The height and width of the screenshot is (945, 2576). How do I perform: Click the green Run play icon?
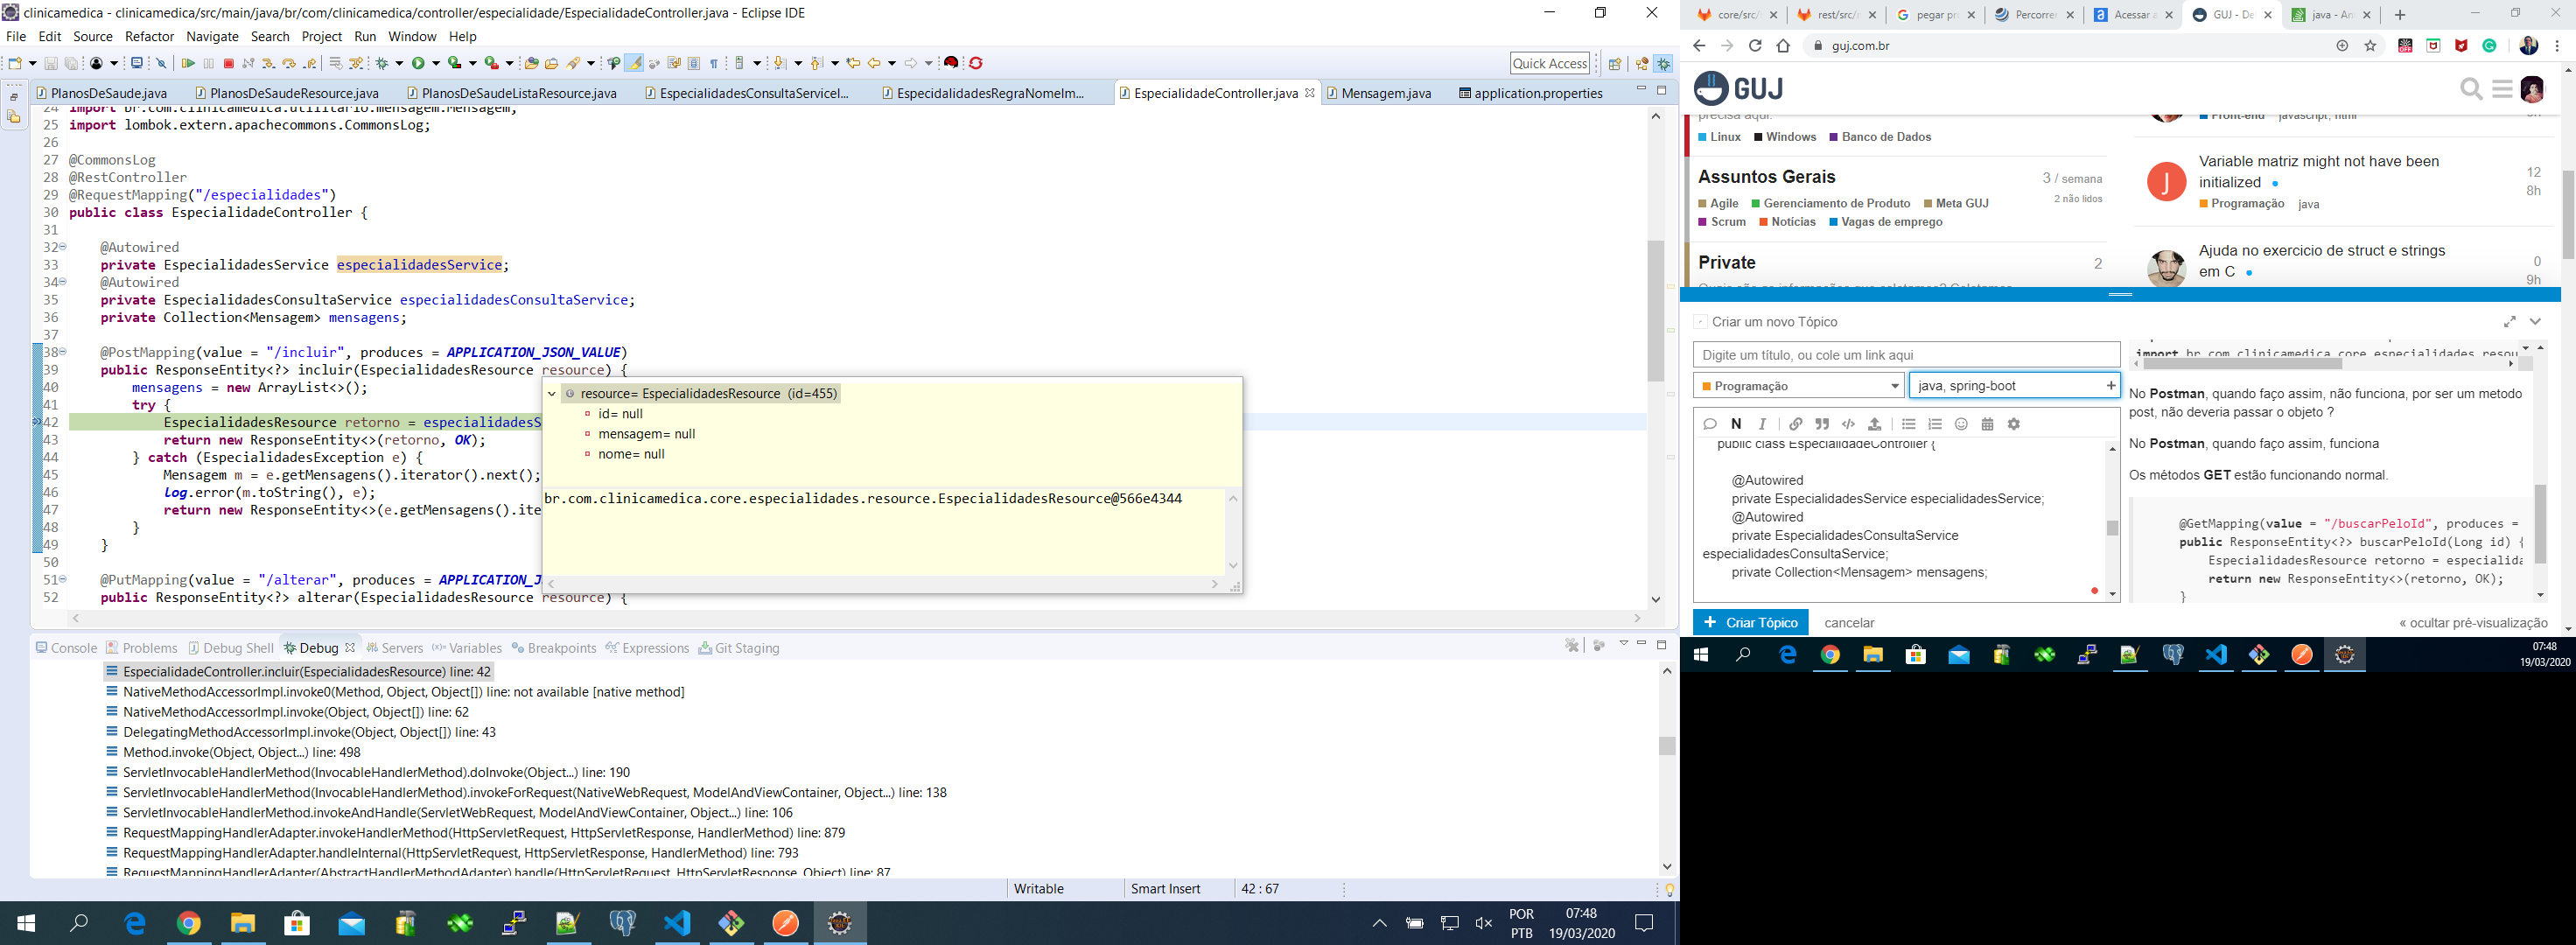pyautogui.click(x=418, y=63)
